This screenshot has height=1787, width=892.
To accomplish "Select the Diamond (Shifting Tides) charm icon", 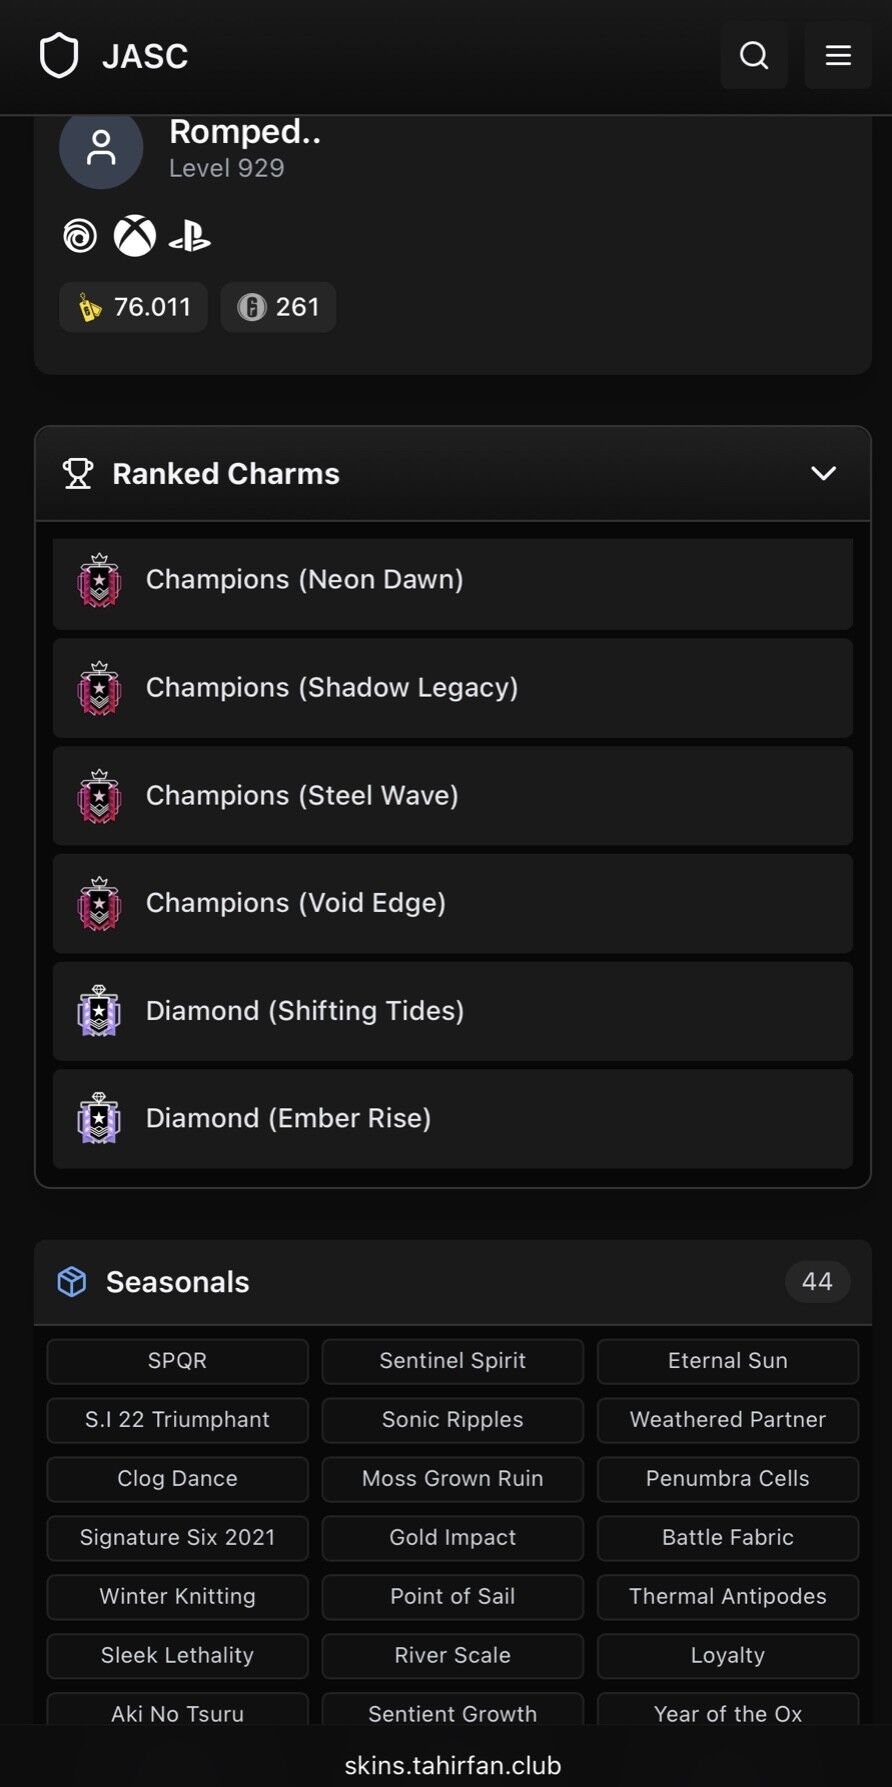I will [98, 1012].
